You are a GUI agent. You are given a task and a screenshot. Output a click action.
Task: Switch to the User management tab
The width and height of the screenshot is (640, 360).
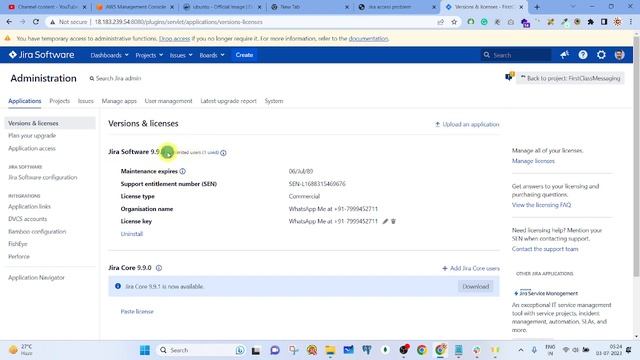click(x=168, y=101)
